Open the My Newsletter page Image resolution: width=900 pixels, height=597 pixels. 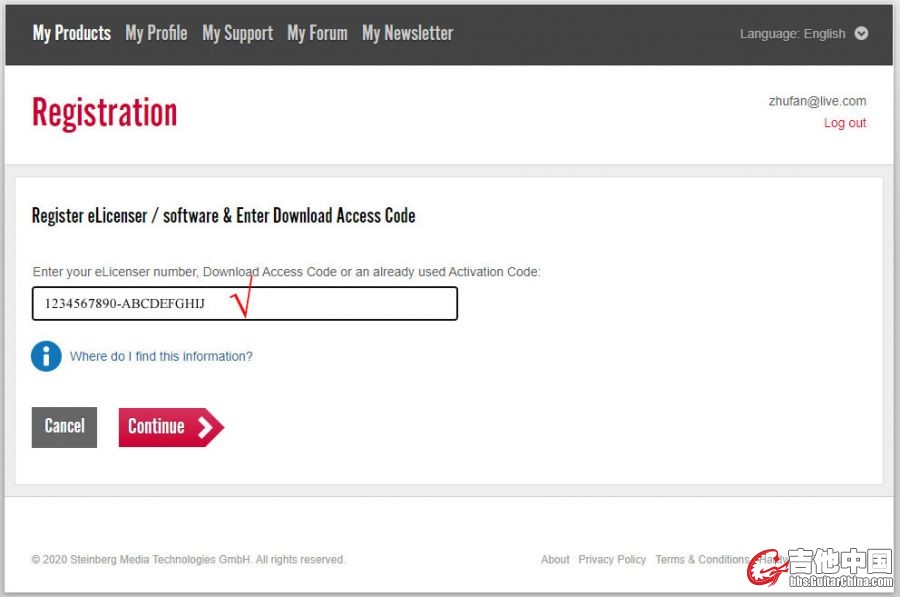(x=408, y=33)
